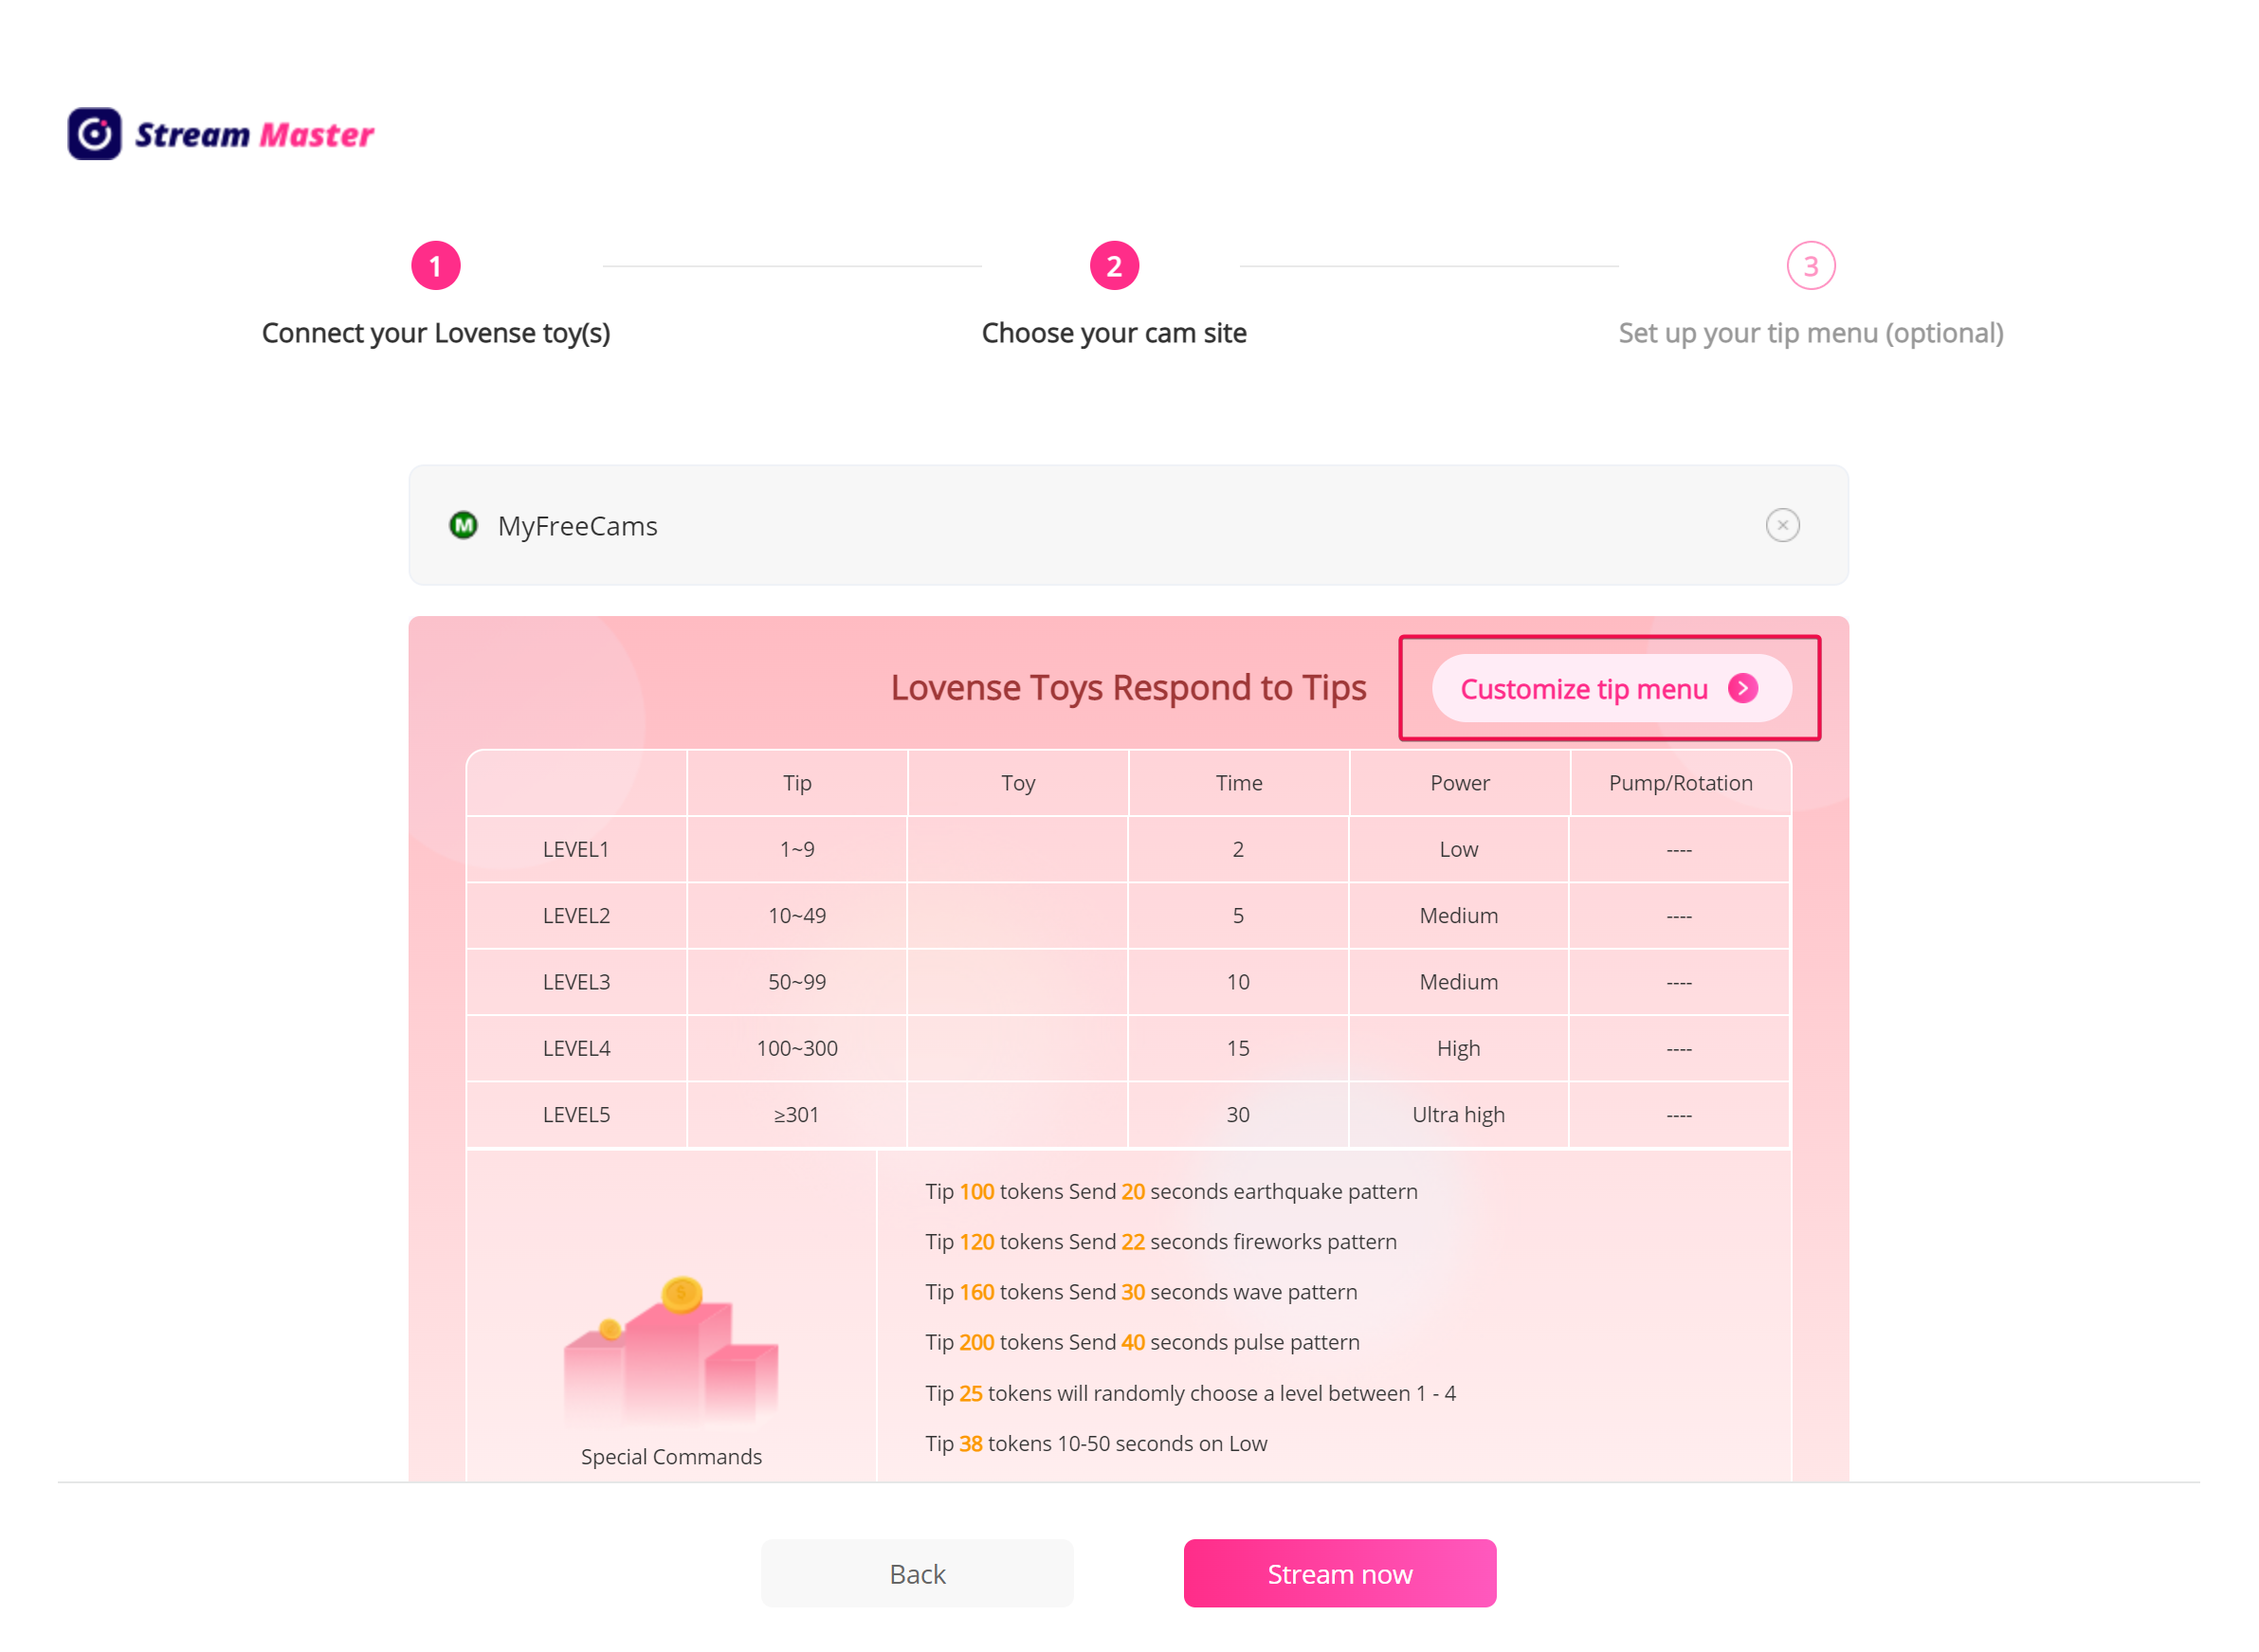The image size is (2259, 1652).
Task: Click the Tip column header
Action: click(797, 783)
